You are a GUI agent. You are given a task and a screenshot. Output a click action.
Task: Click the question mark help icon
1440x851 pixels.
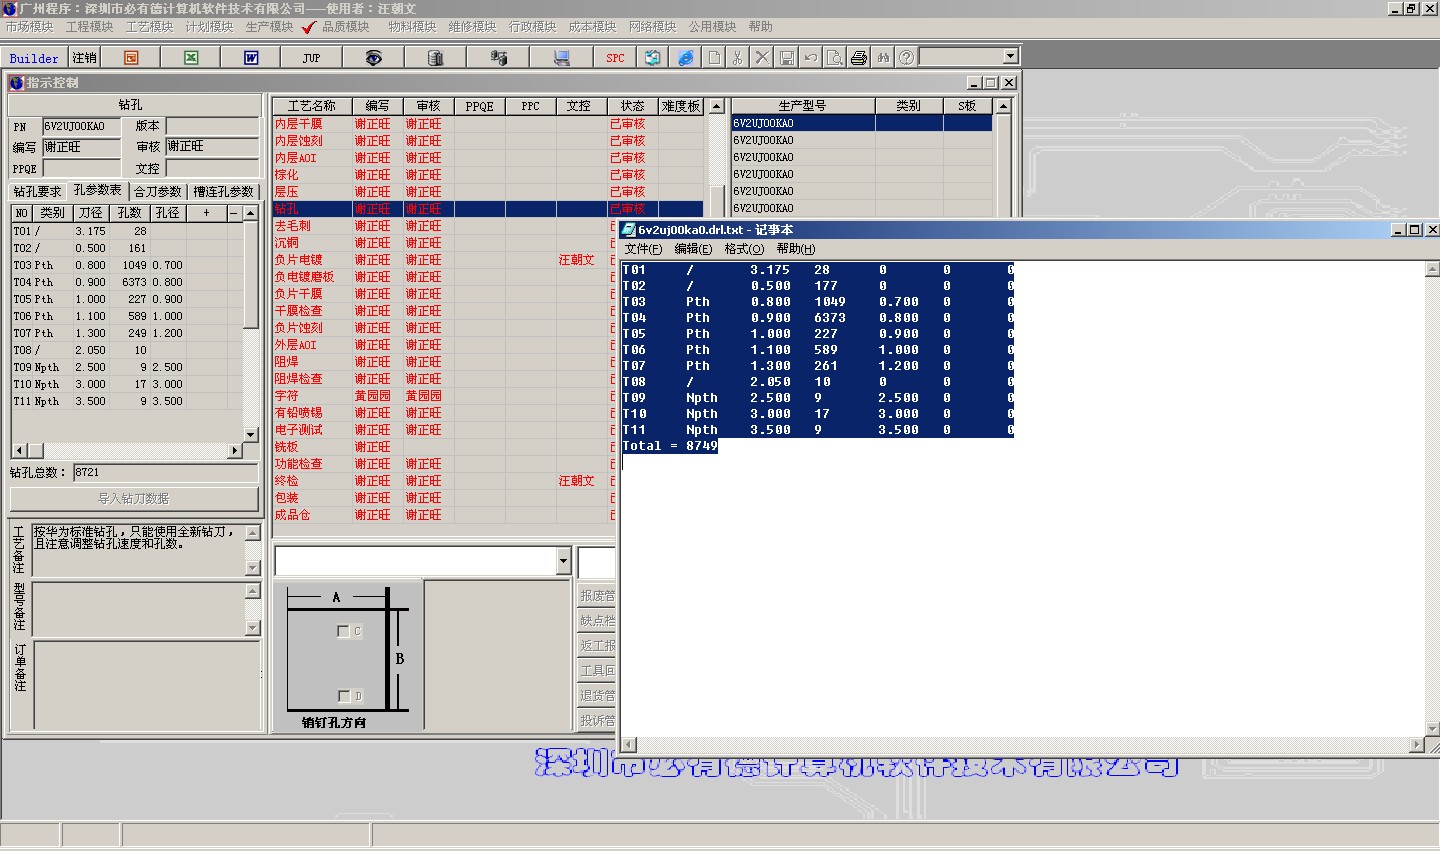click(906, 58)
